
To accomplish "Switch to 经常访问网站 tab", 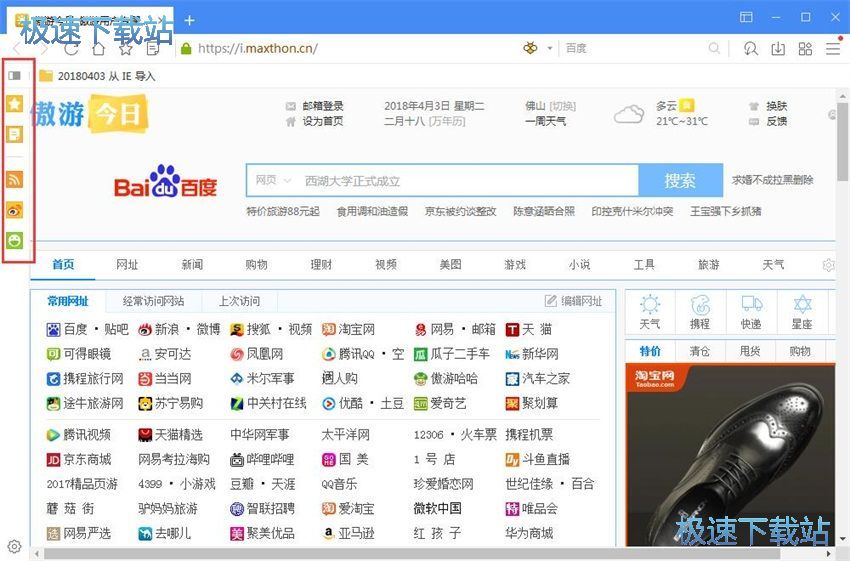I will tap(153, 301).
